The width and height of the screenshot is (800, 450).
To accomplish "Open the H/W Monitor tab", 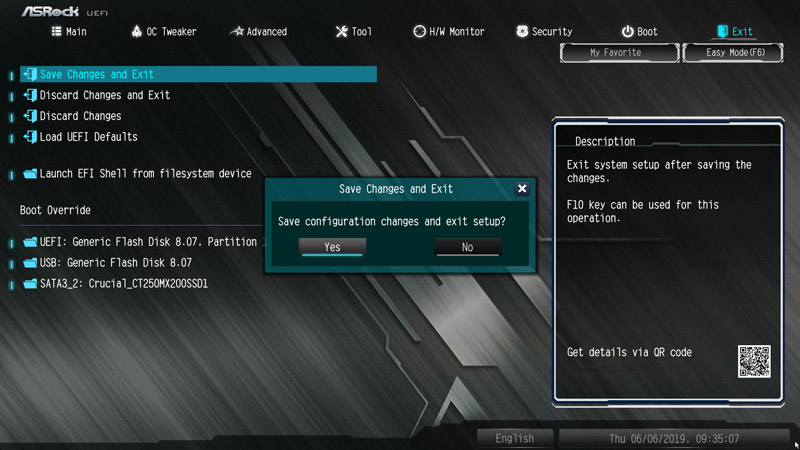I will pos(448,32).
